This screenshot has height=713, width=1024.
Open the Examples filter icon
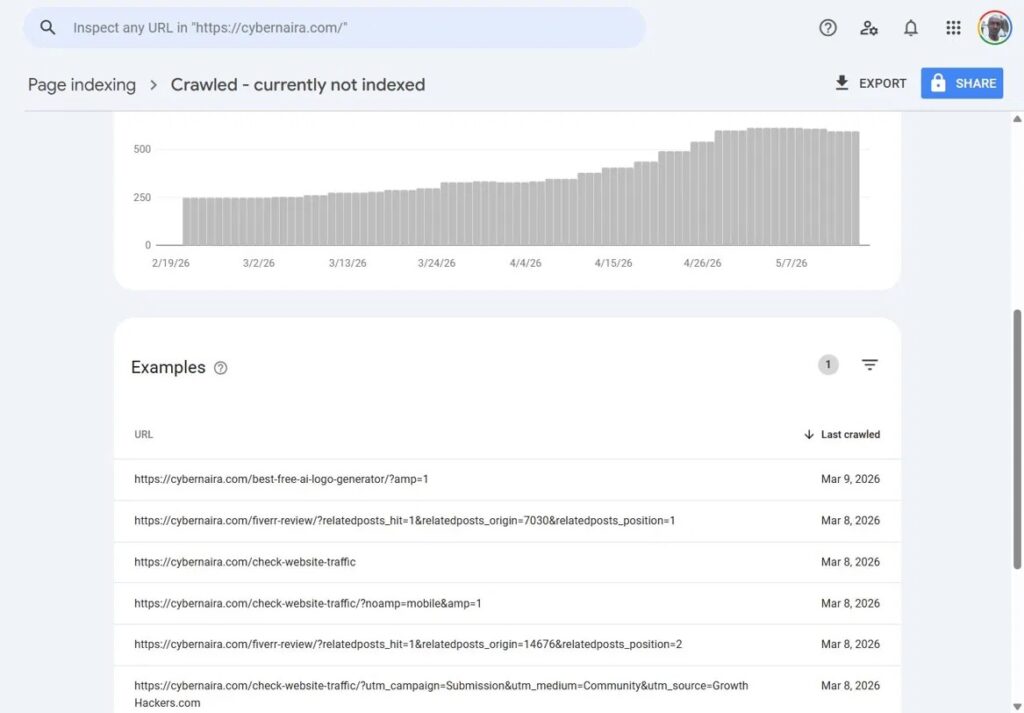pos(869,364)
